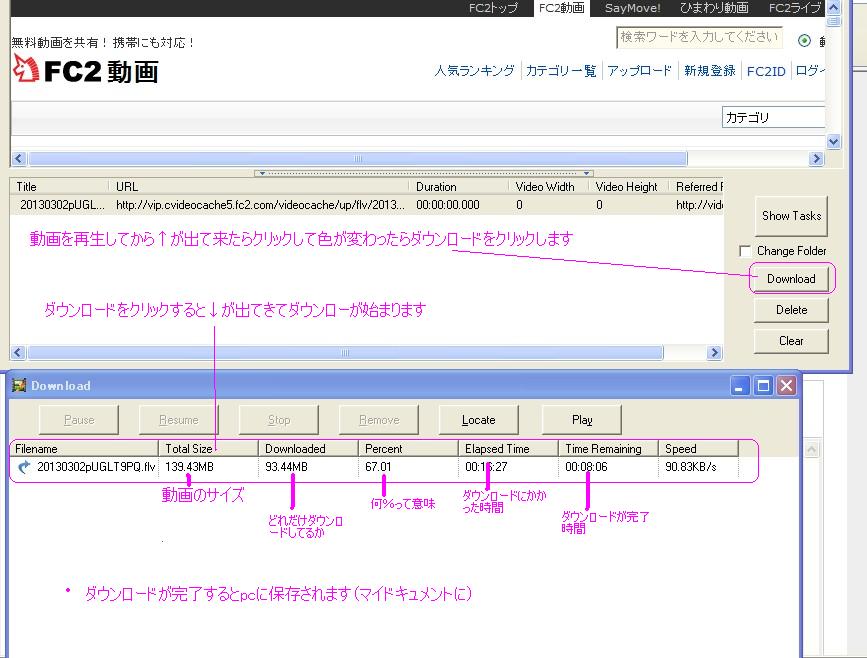
Task: Click the Time Remaining column header
Action: pyautogui.click(x=608, y=448)
